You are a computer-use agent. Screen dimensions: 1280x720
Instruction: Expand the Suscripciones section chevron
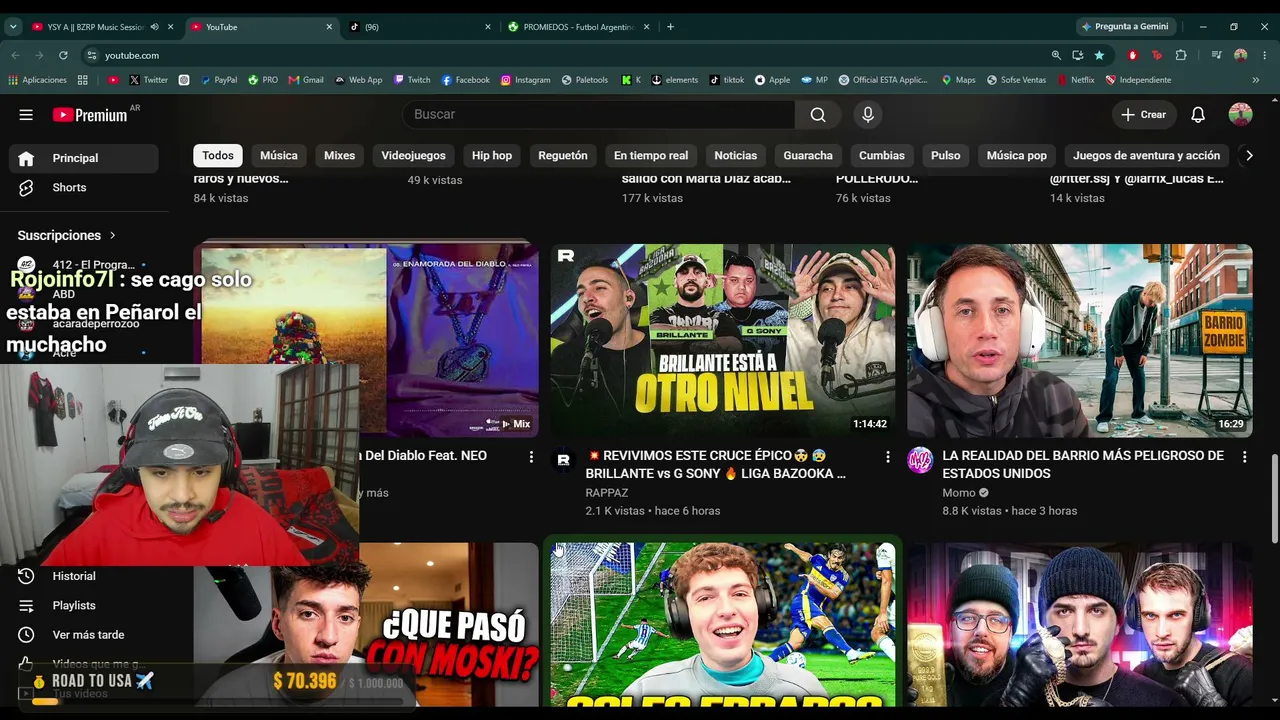(x=112, y=235)
